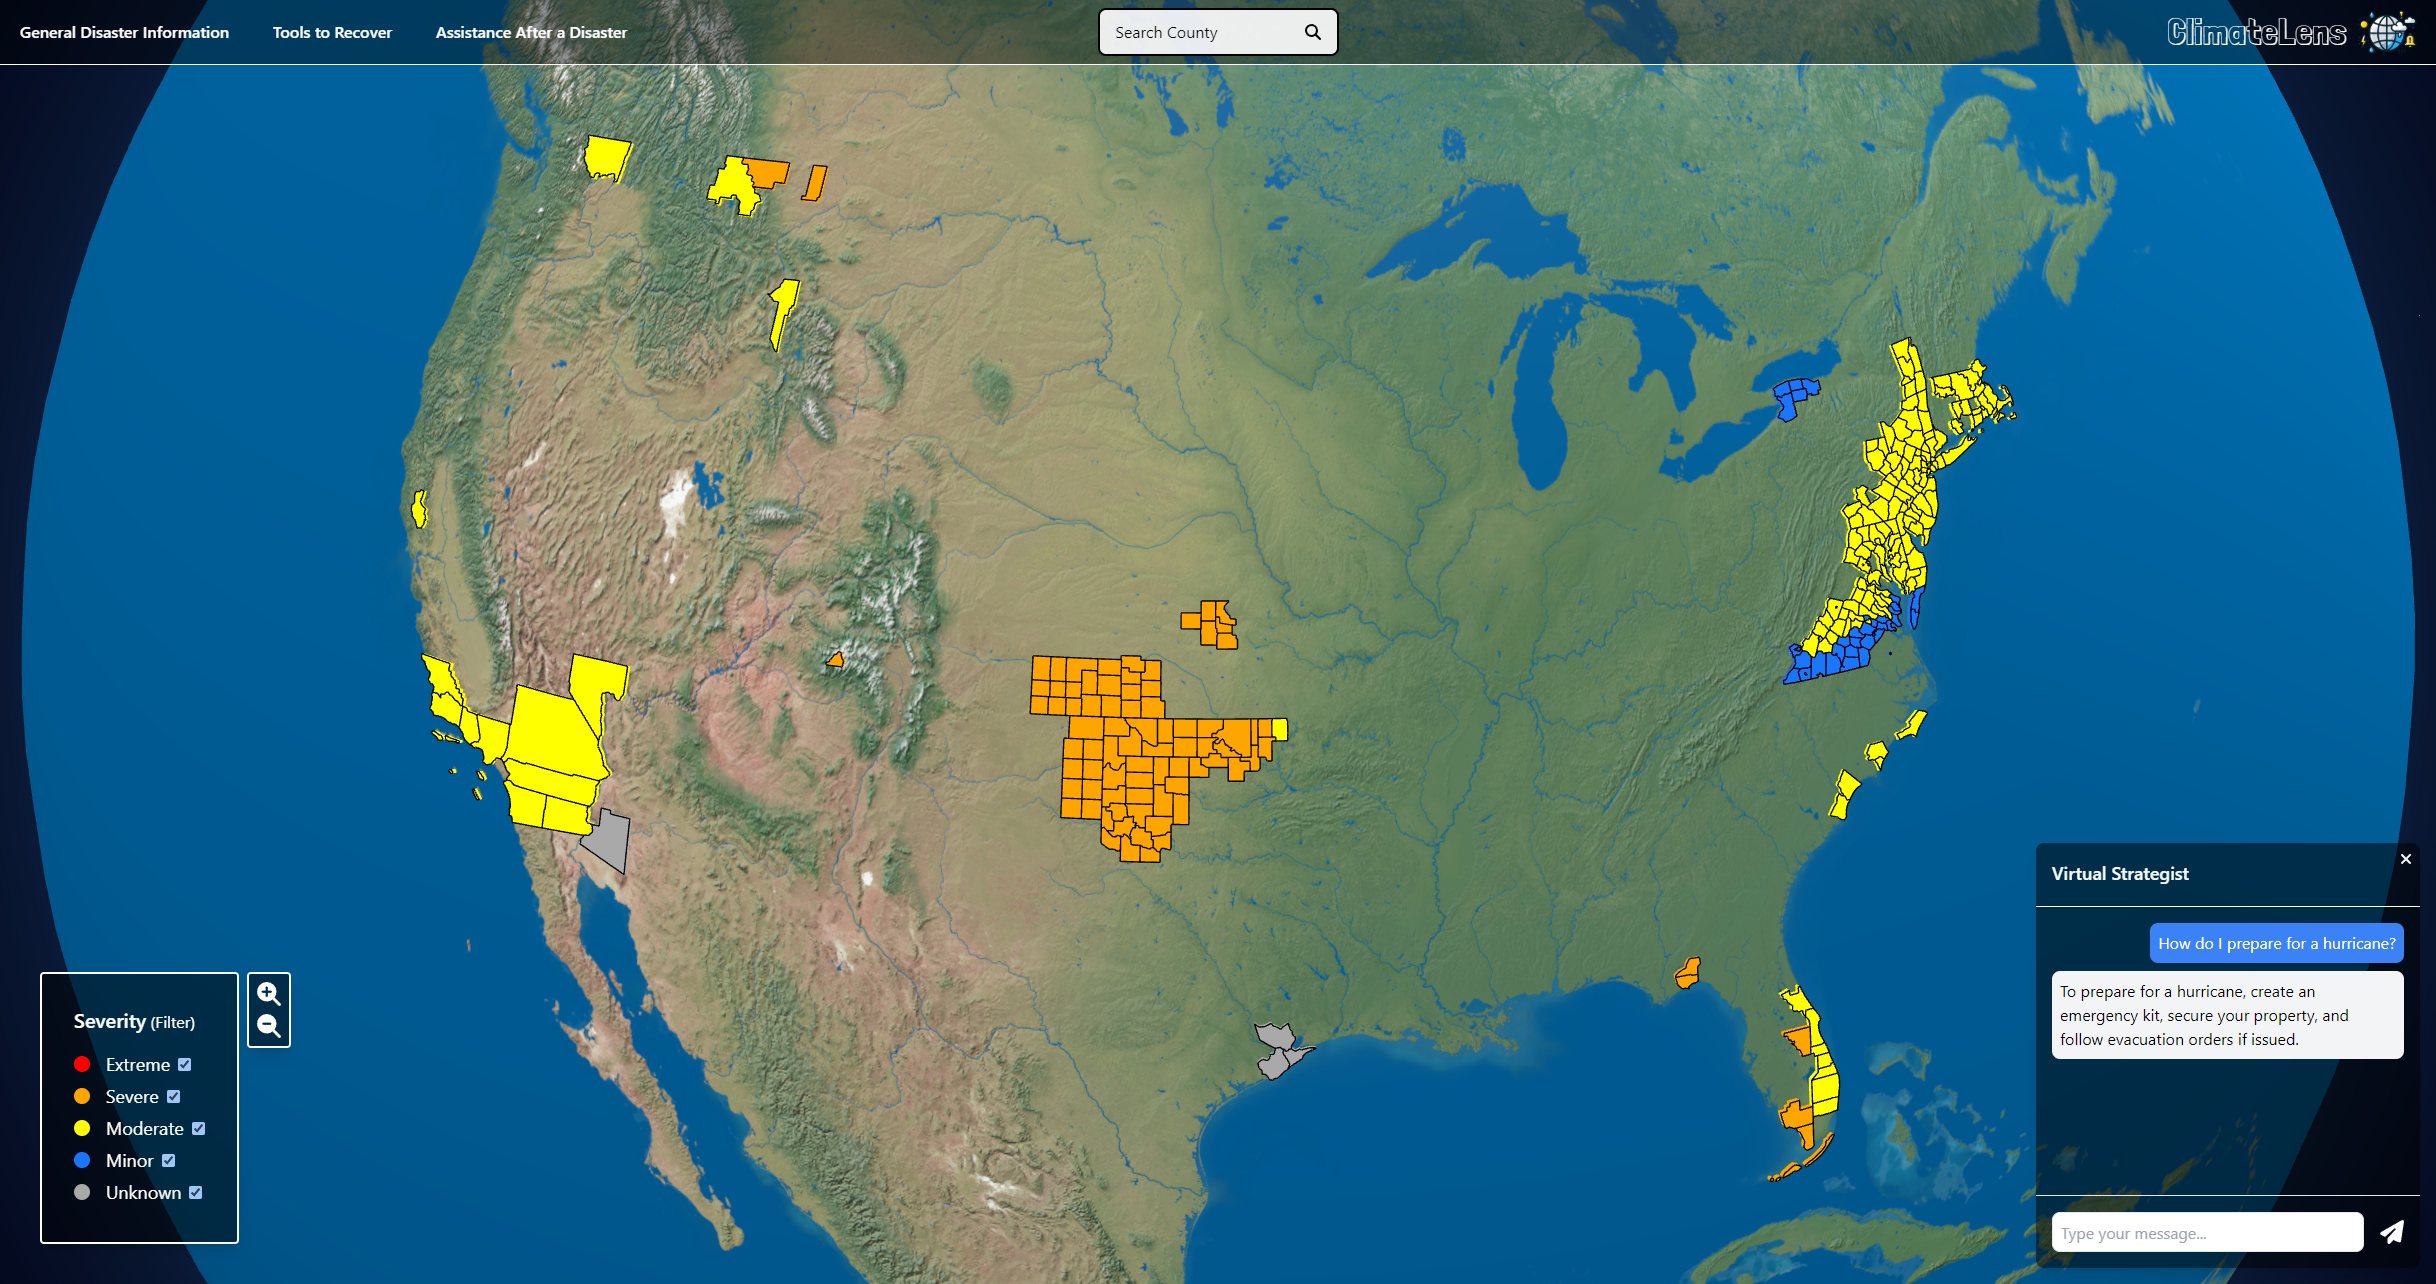This screenshot has width=2436, height=1284.
Task: Send the chat message
Action: 2391,1232
